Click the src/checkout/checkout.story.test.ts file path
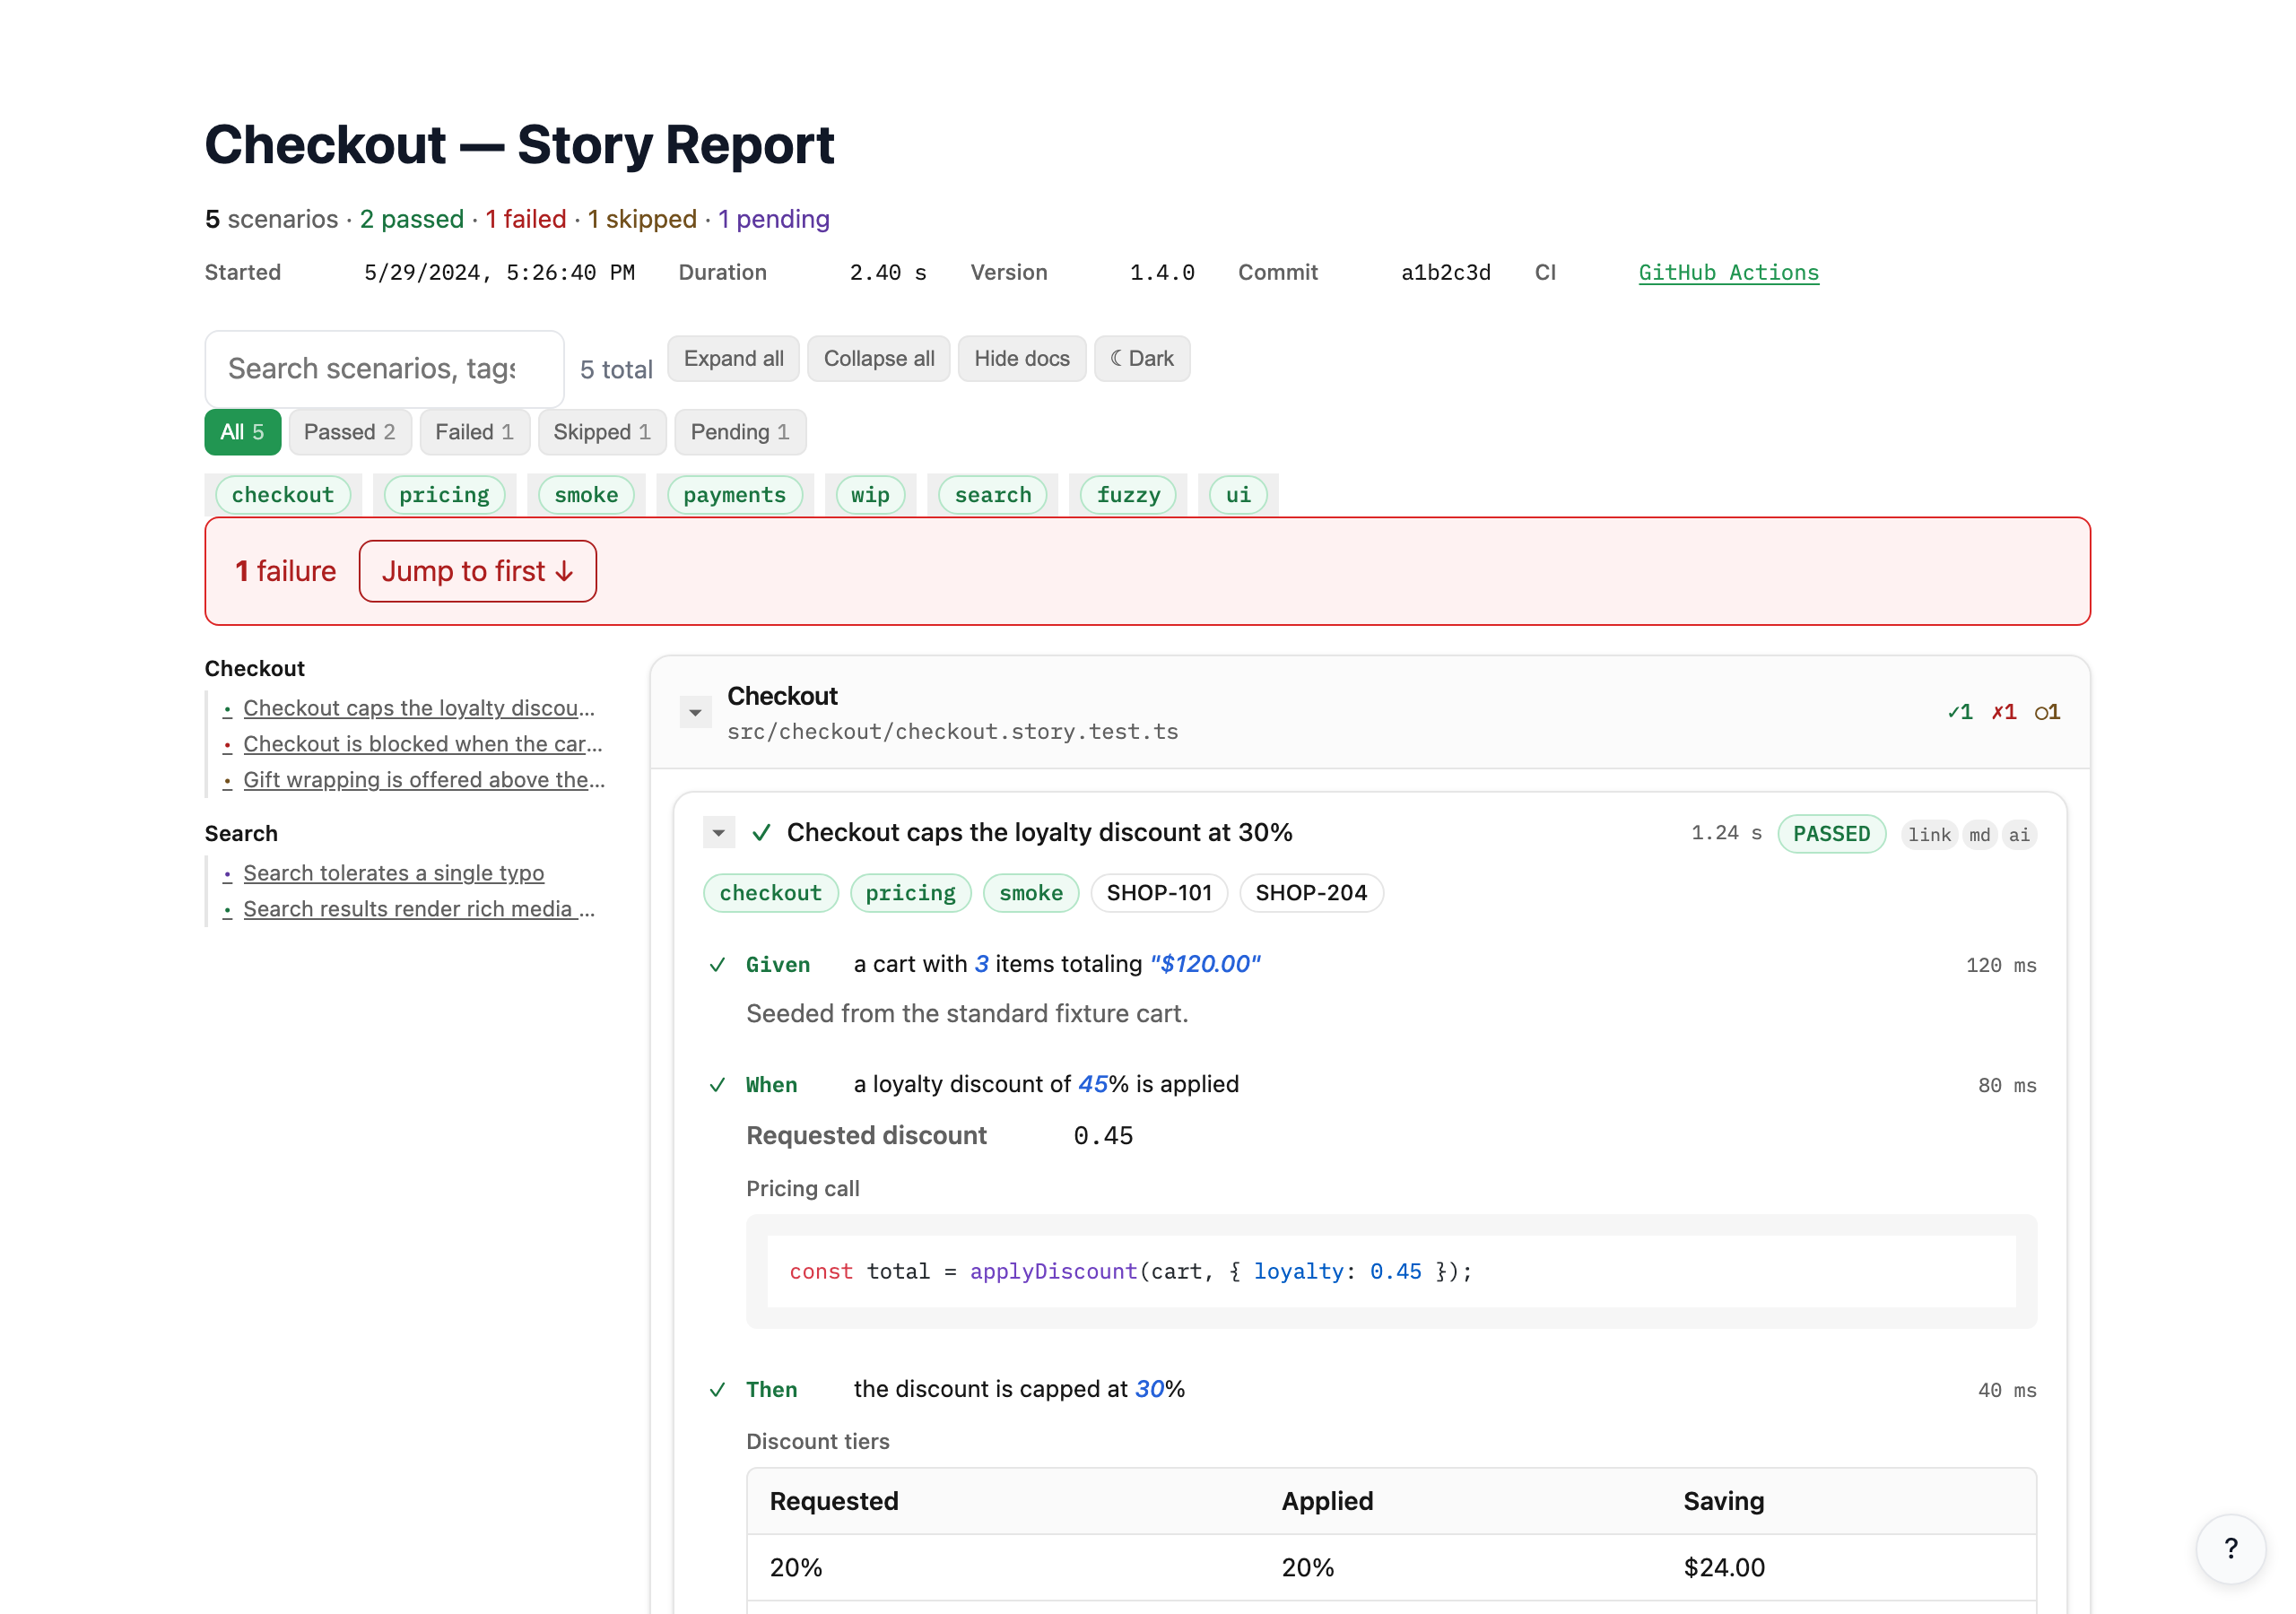 click(x=952, y=732)
